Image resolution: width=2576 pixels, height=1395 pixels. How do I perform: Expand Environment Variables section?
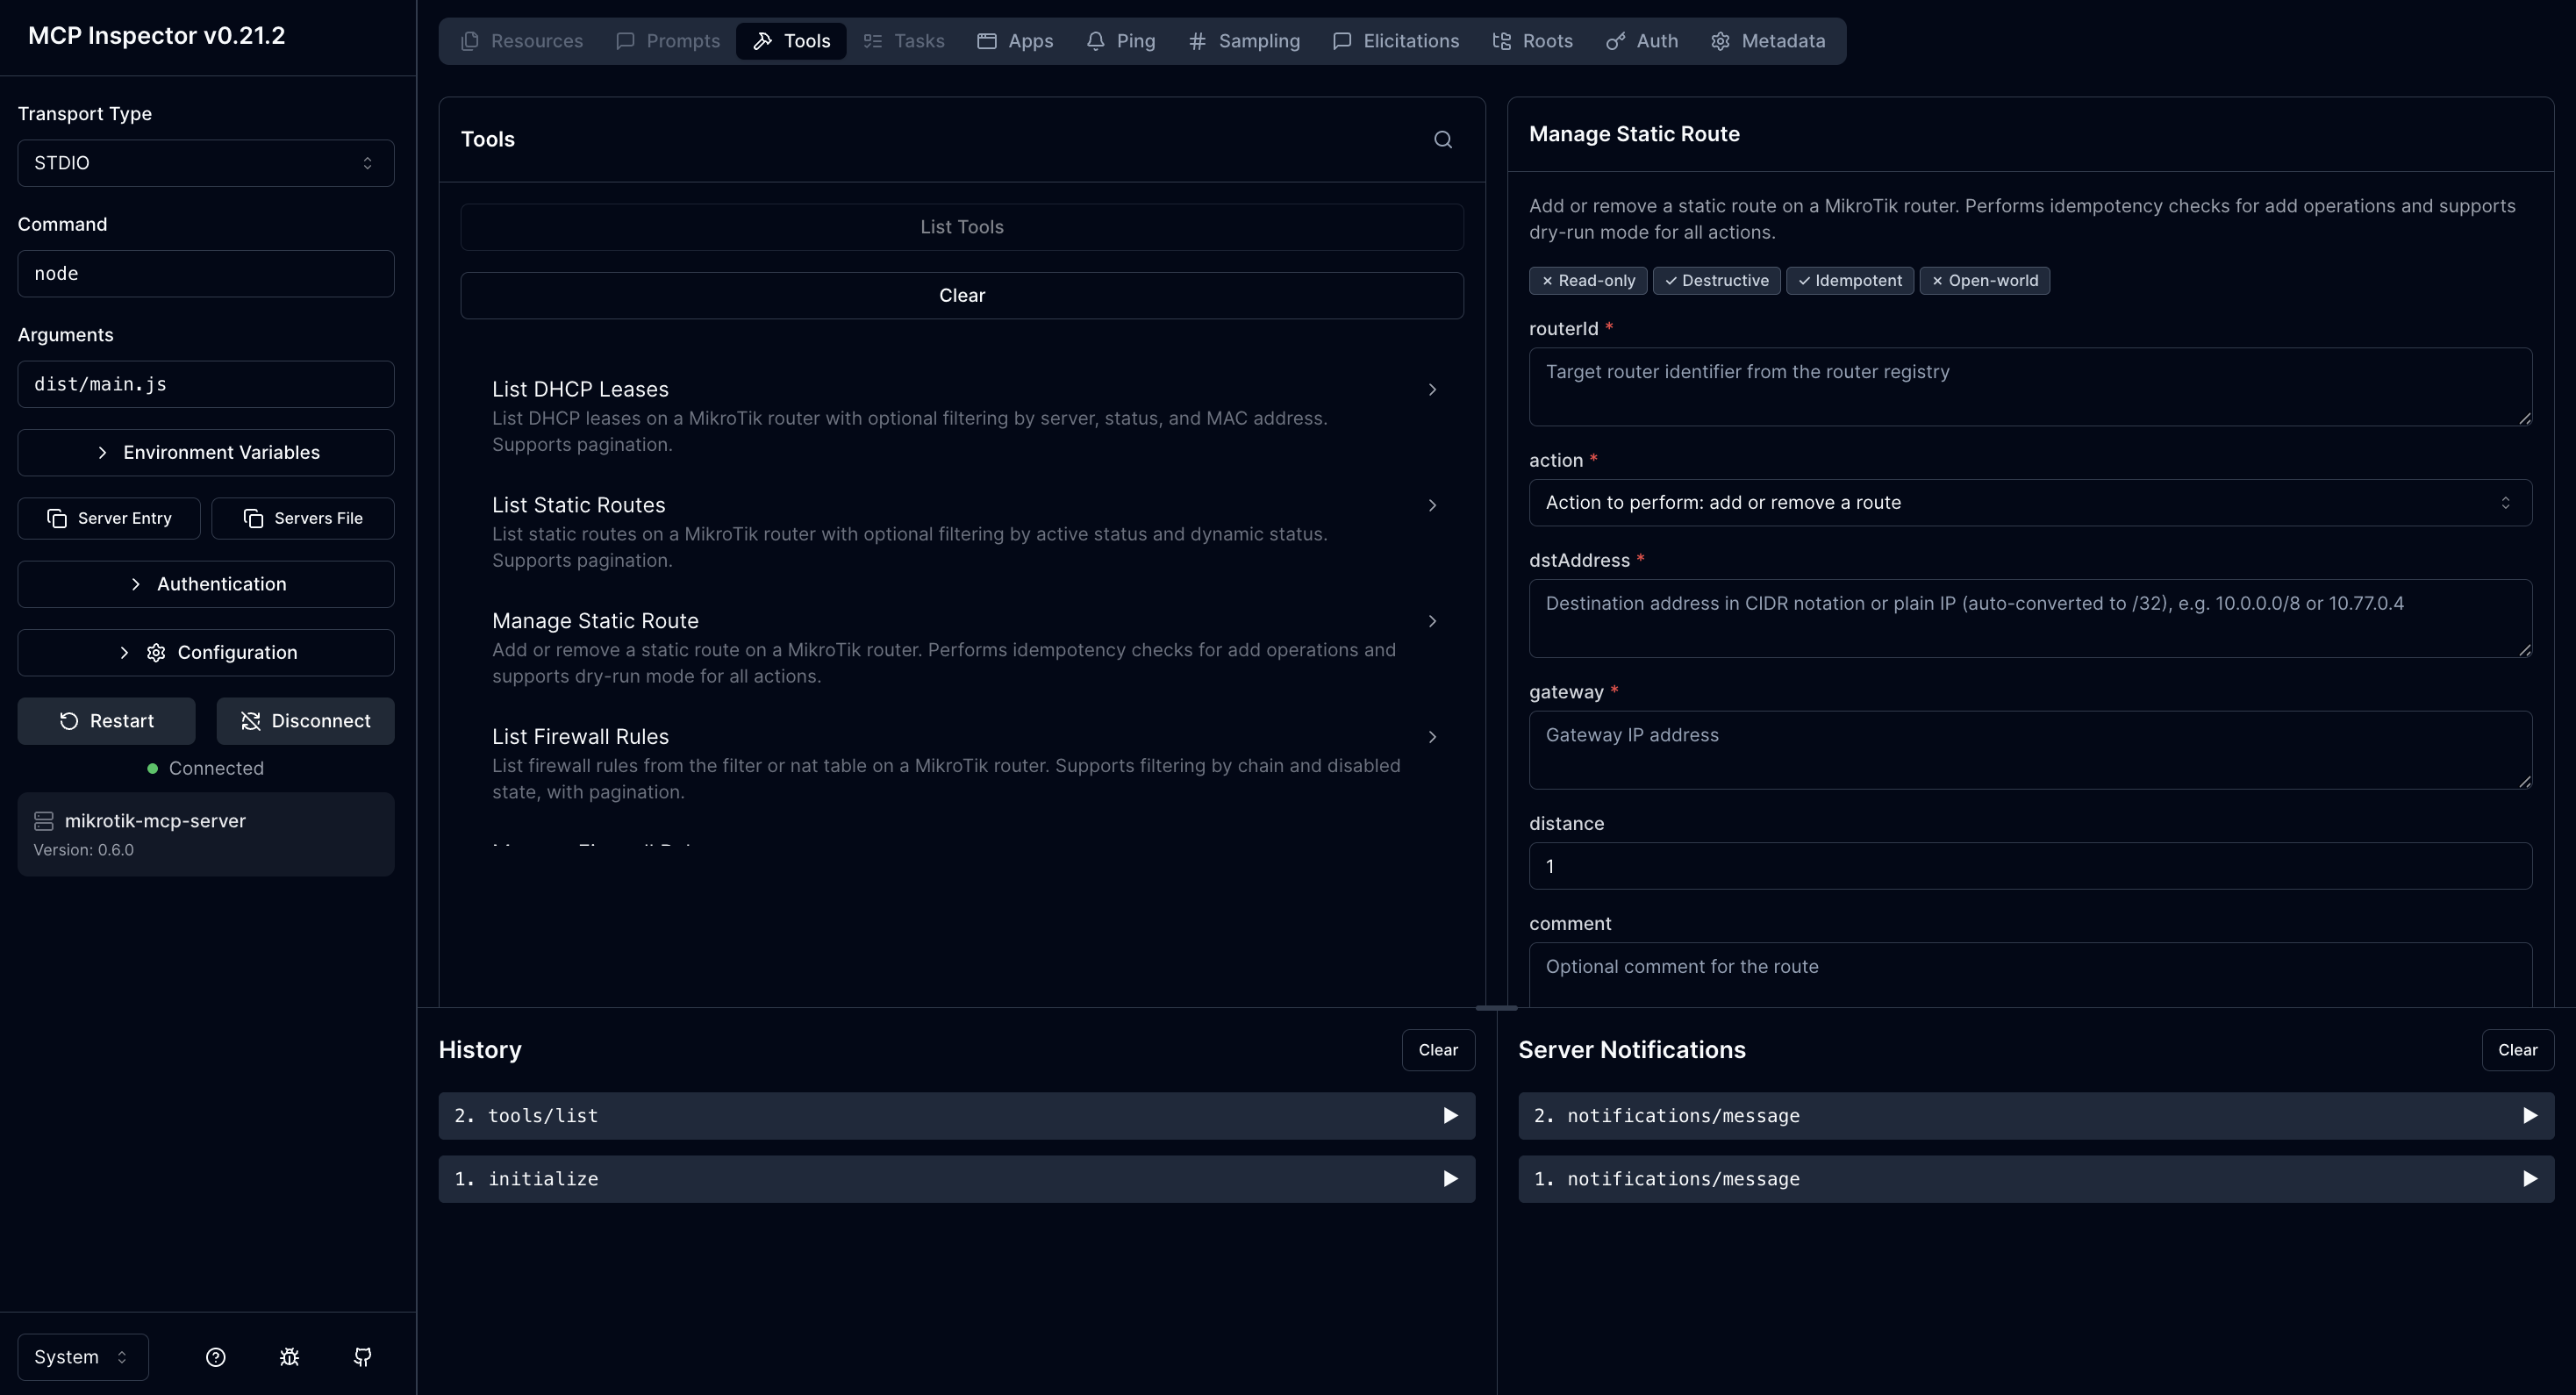(x=206, y=453)
